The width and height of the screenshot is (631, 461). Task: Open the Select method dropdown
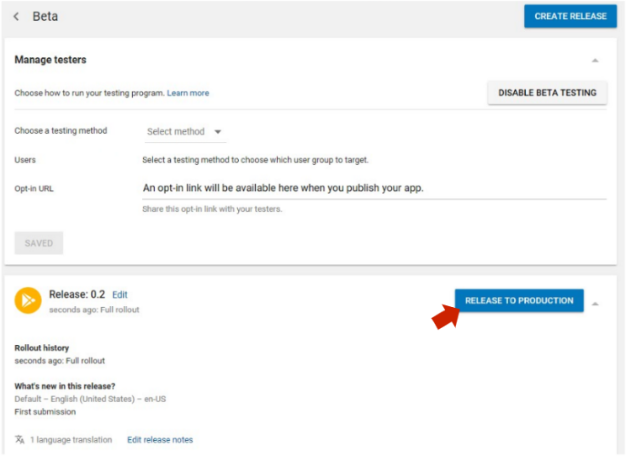(x=185, y=132)
